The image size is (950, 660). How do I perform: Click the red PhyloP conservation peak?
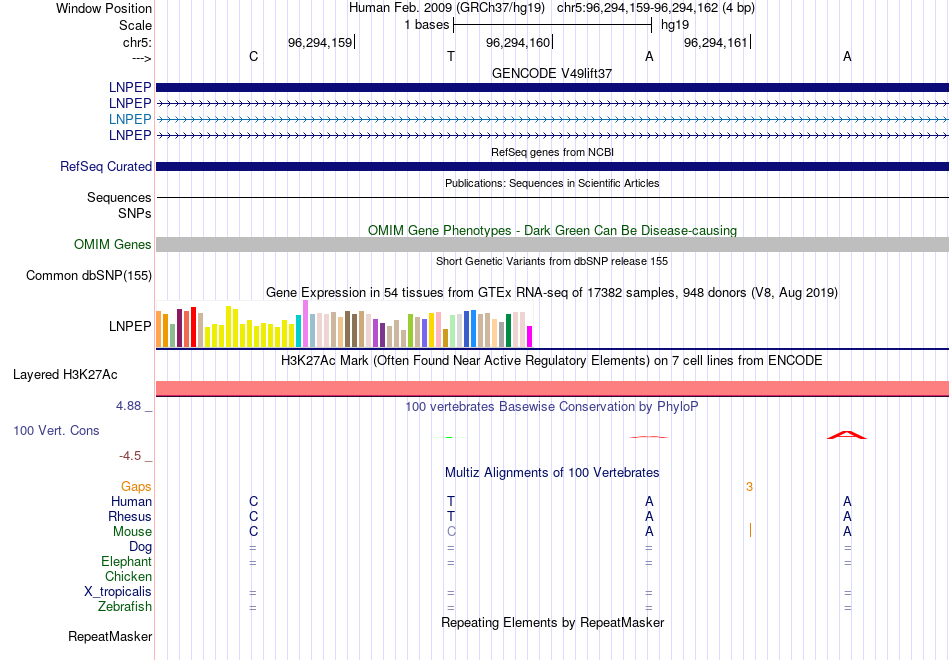pyautogui.click(x=847, y=435)
